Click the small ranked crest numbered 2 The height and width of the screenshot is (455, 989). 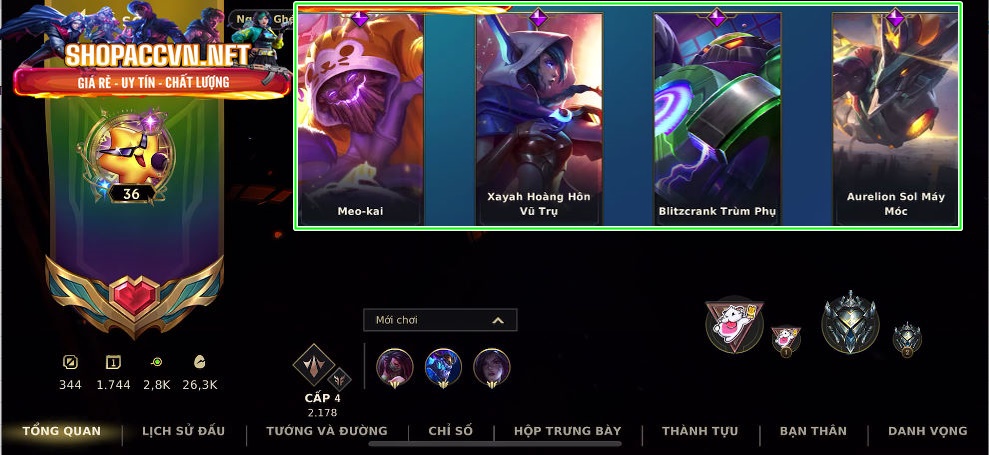coord(907,340)
